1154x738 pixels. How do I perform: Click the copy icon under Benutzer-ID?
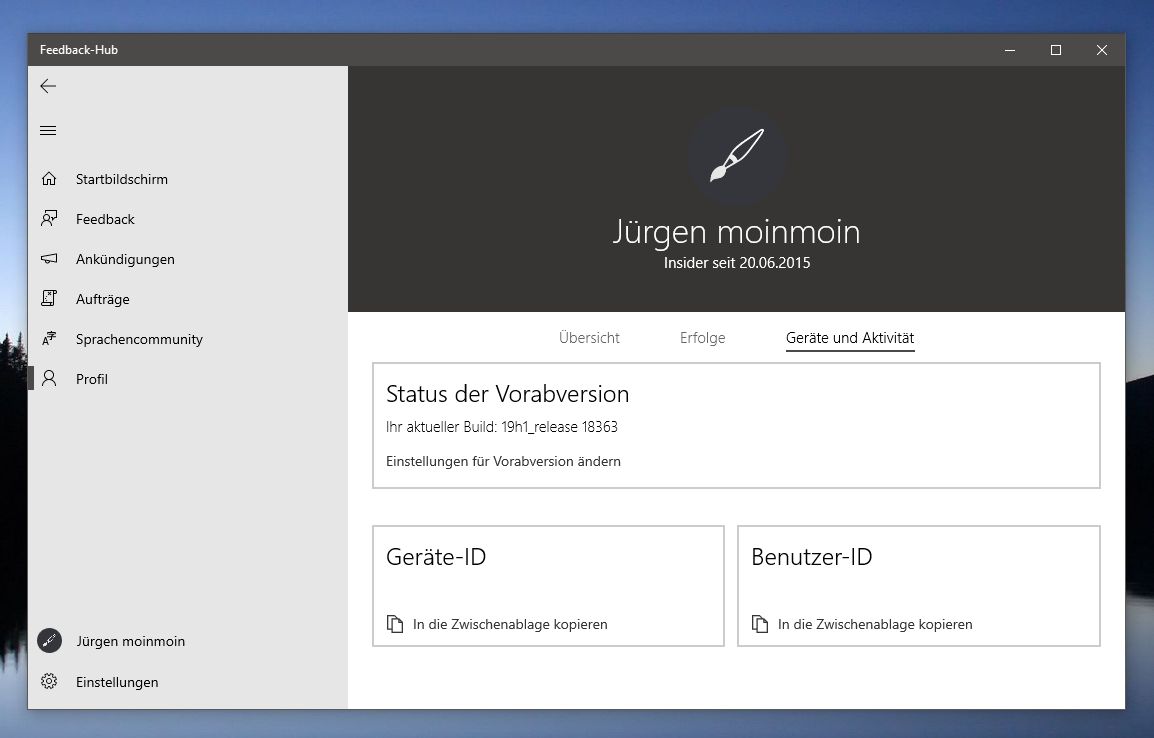(x=760, y=624)
